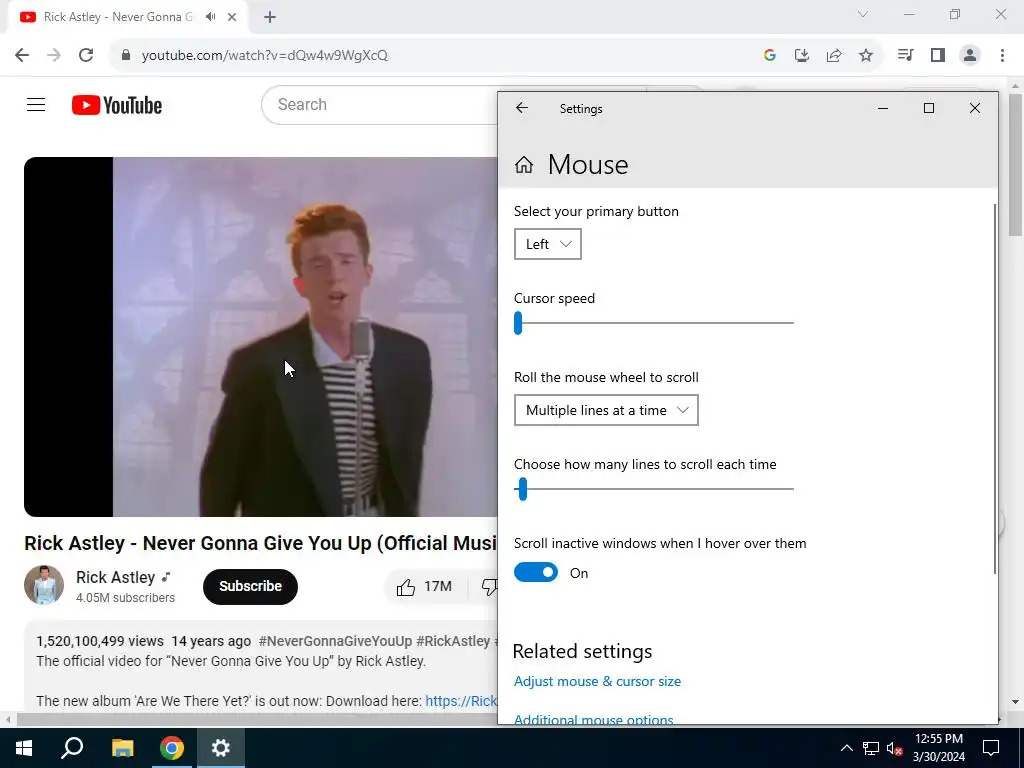Toggle Scroll inactive windows switch

pyautogui.click(x=536, y=573)
